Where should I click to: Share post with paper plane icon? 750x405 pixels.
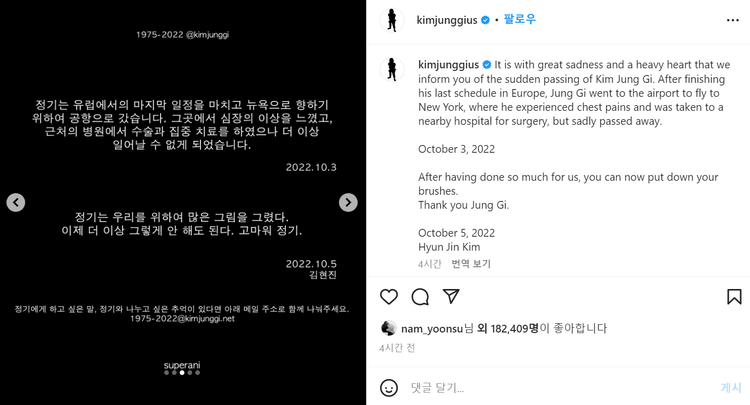coord(451,296)
